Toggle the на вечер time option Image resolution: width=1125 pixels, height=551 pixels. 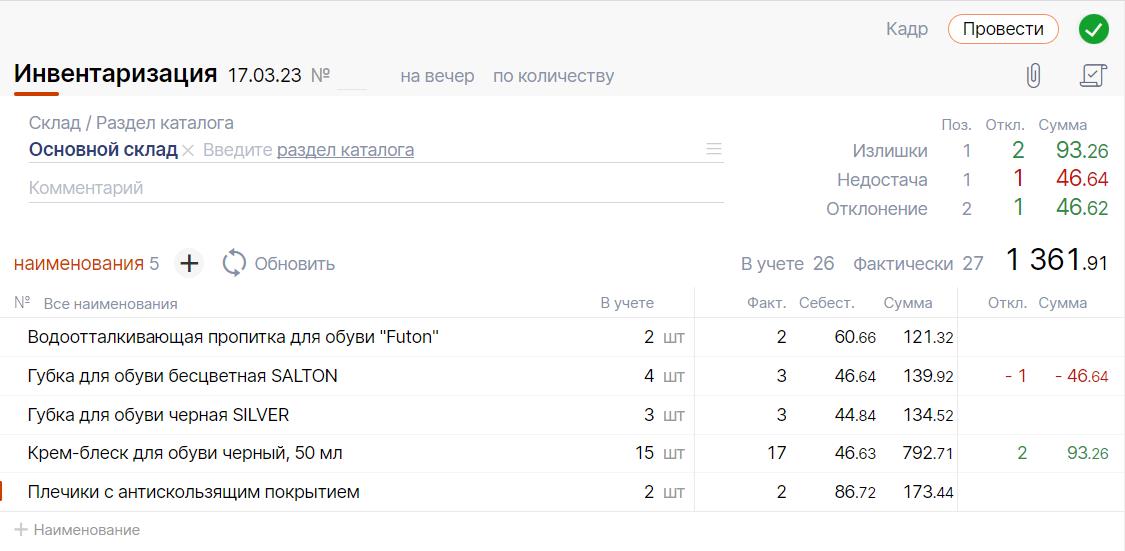click(x=437, y=76)
